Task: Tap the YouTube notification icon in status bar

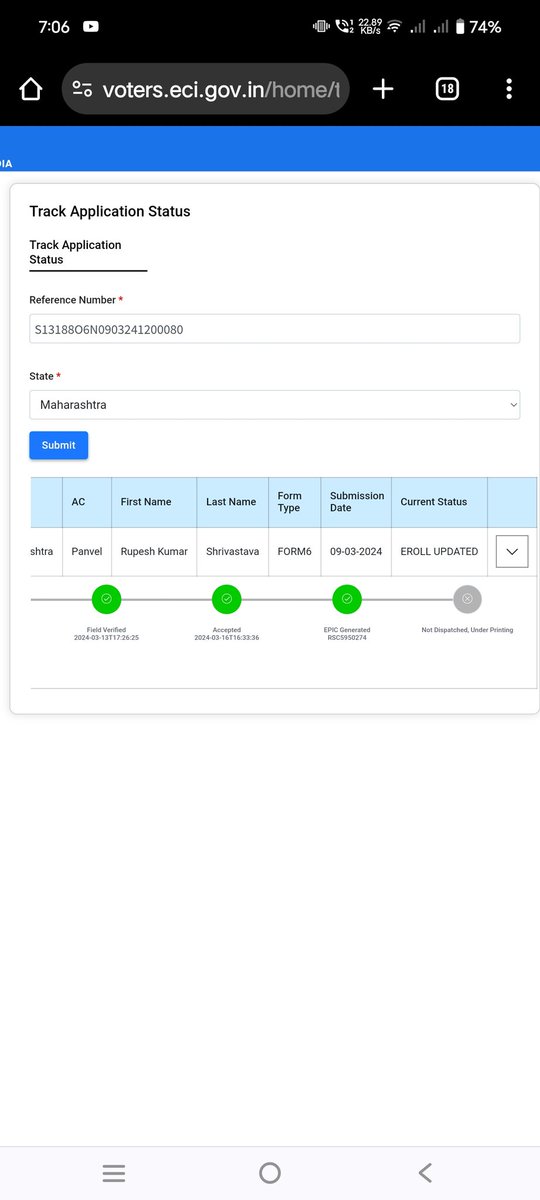Action: [x=91, y=27]
